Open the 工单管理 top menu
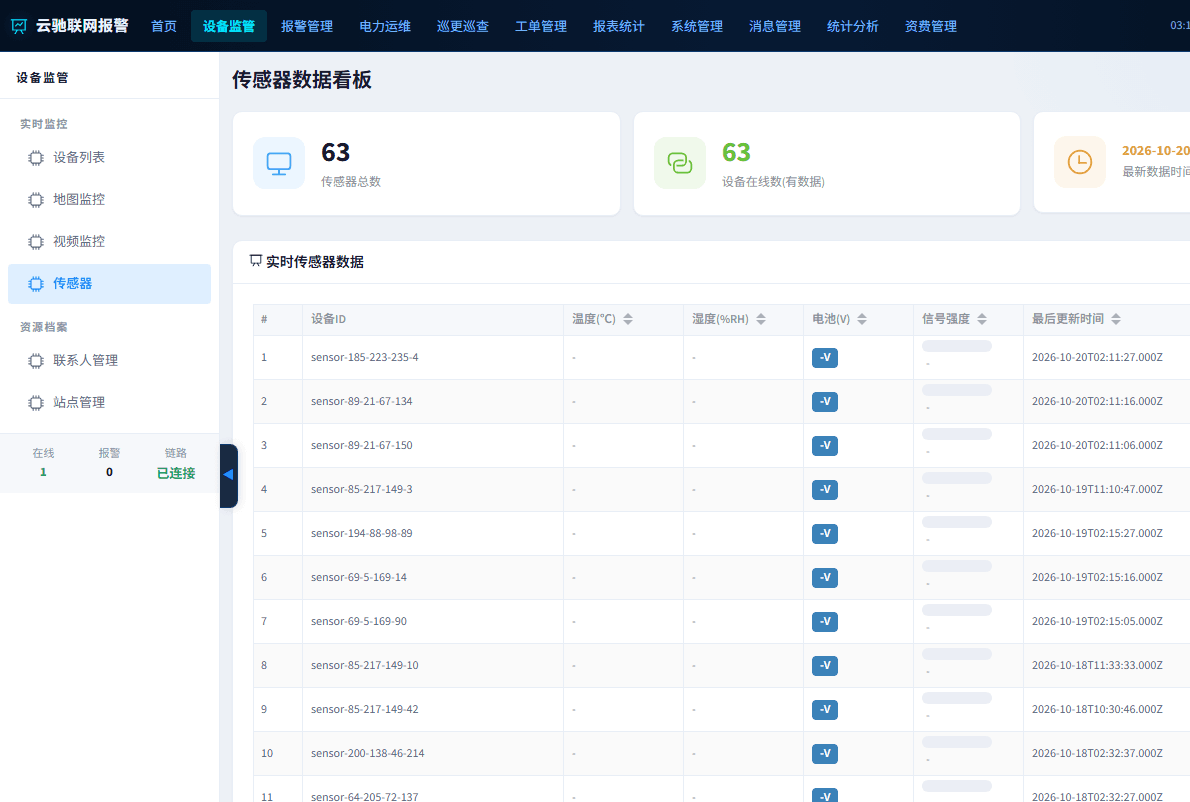This screenshot has width=1190, height=802. 540,27
